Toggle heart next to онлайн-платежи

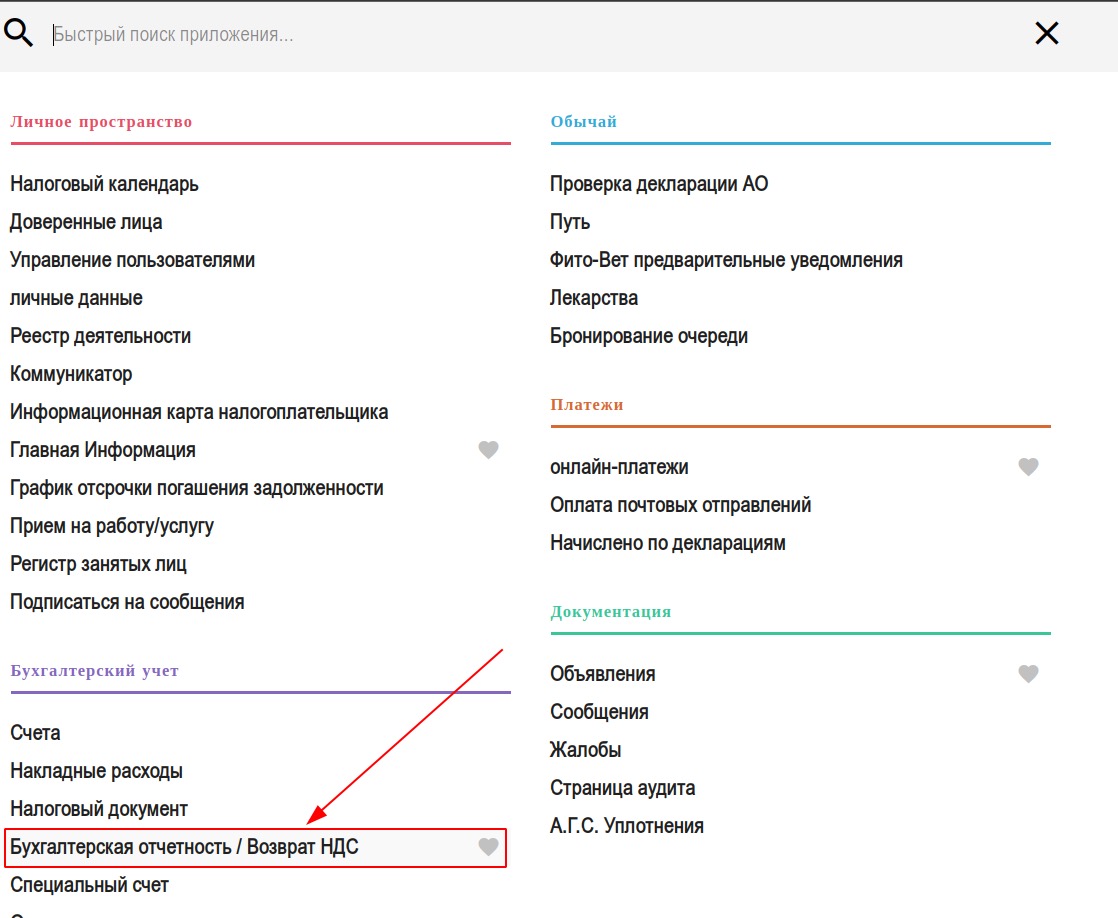coord(1028,467)
